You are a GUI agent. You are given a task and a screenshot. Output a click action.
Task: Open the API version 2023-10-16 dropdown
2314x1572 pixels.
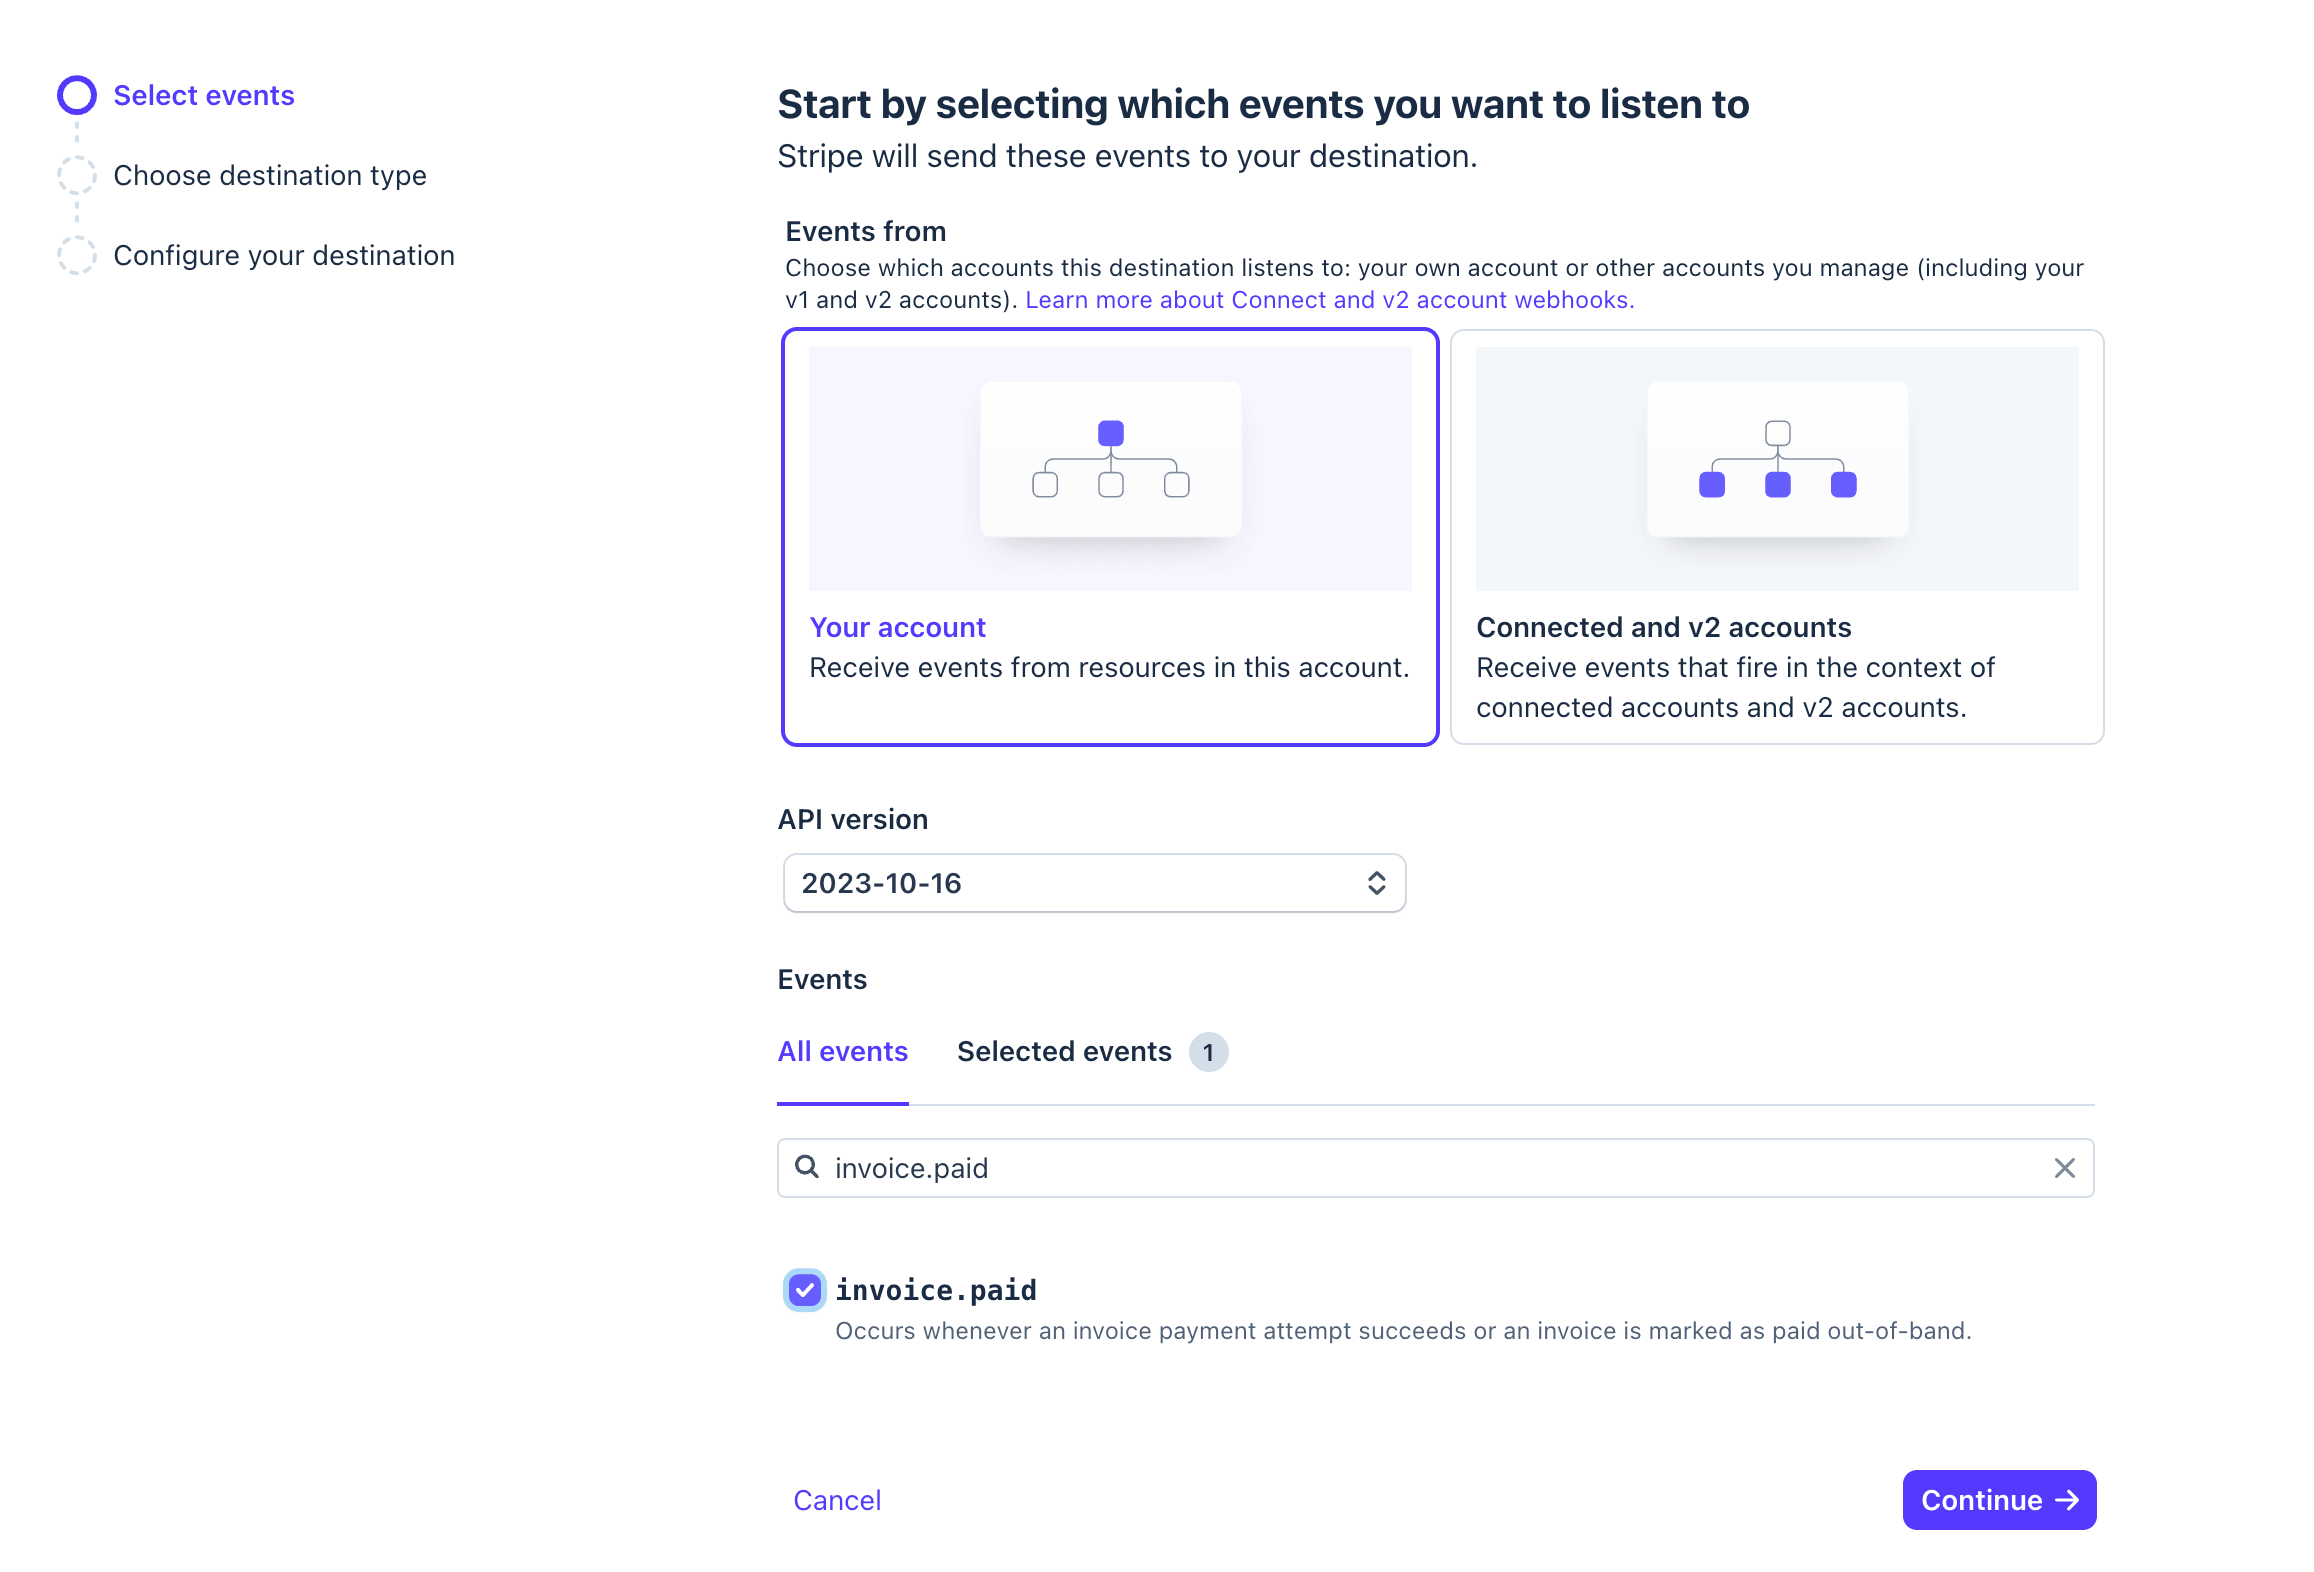tap(1094, 883)
